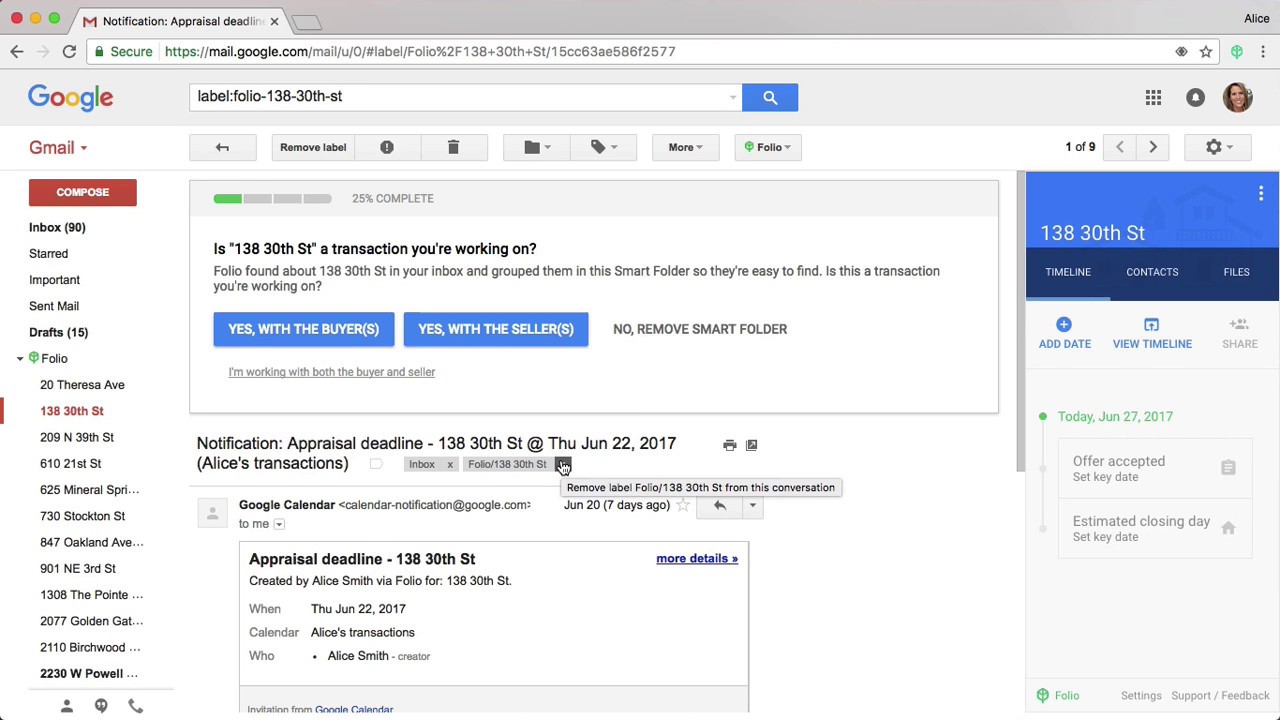This screenshot has width=1280, height=720.
Task: Go to the newer conversation arrow
Action: [x=1120, y=147]
